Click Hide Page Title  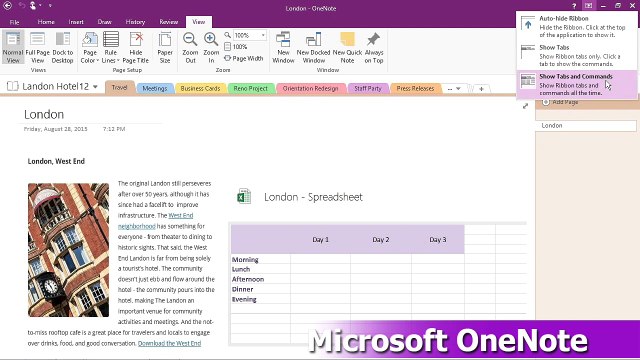point(136,48)
